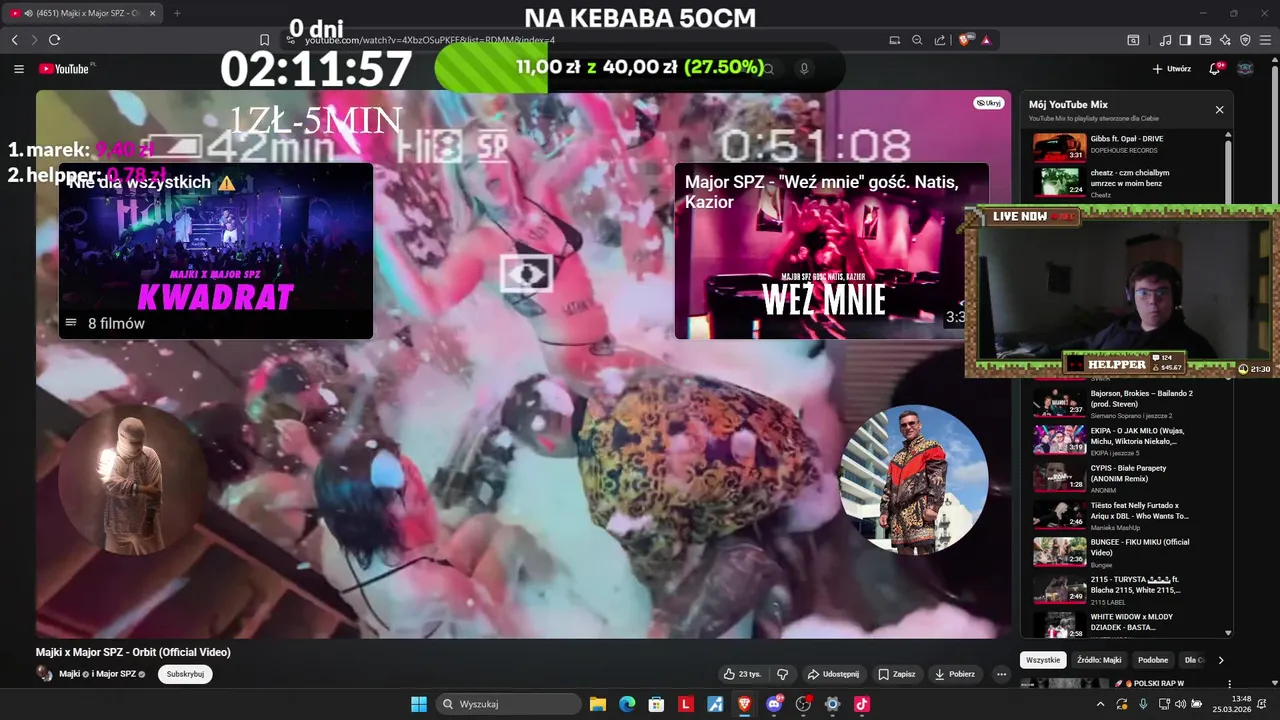Switch to the Majki x Major SPZ browser tab

[82, 13]
